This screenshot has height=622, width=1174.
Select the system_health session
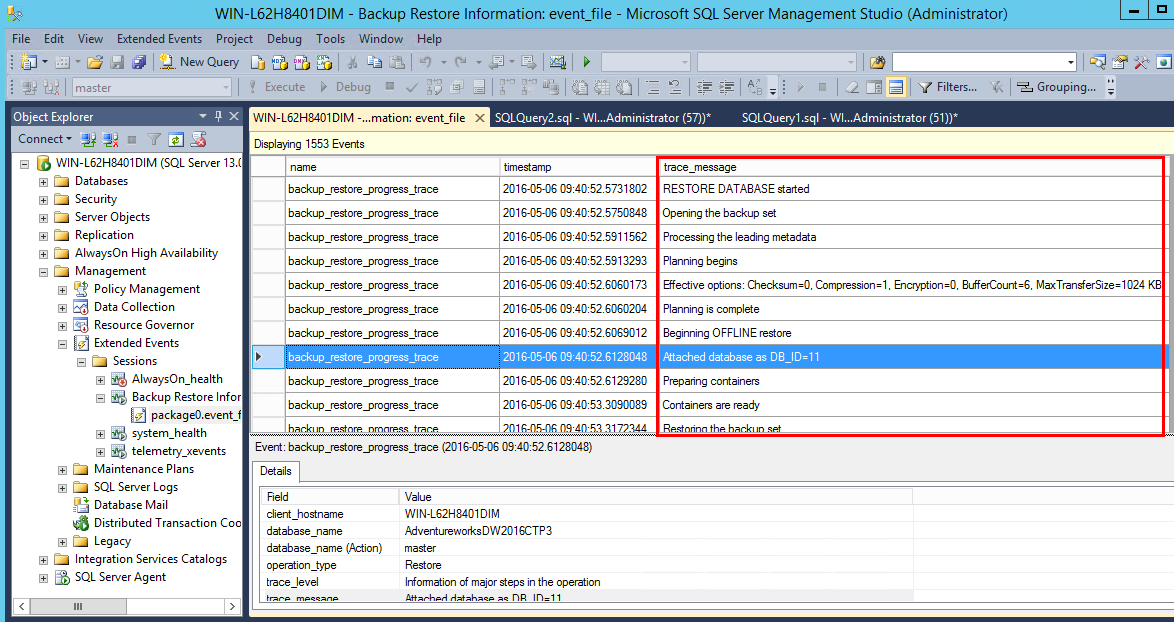pyautogui.click(x=168, y=433)
